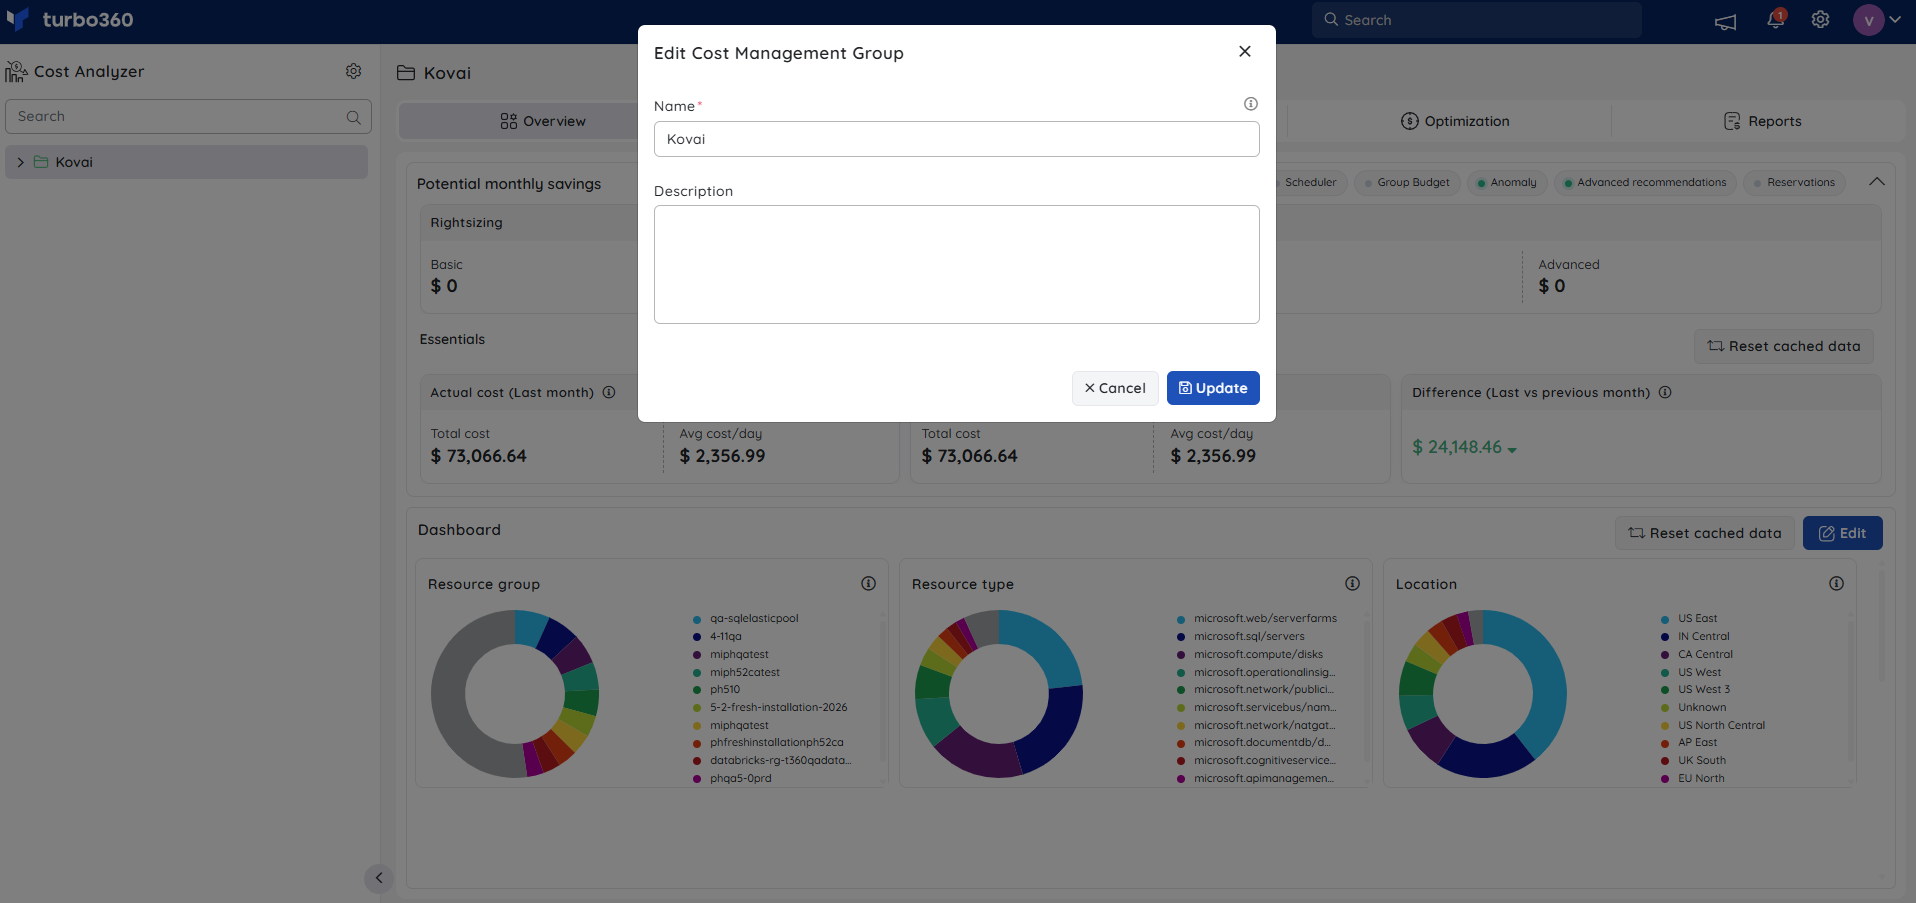
Task: Click the Update button
Action: point(1213,388)
